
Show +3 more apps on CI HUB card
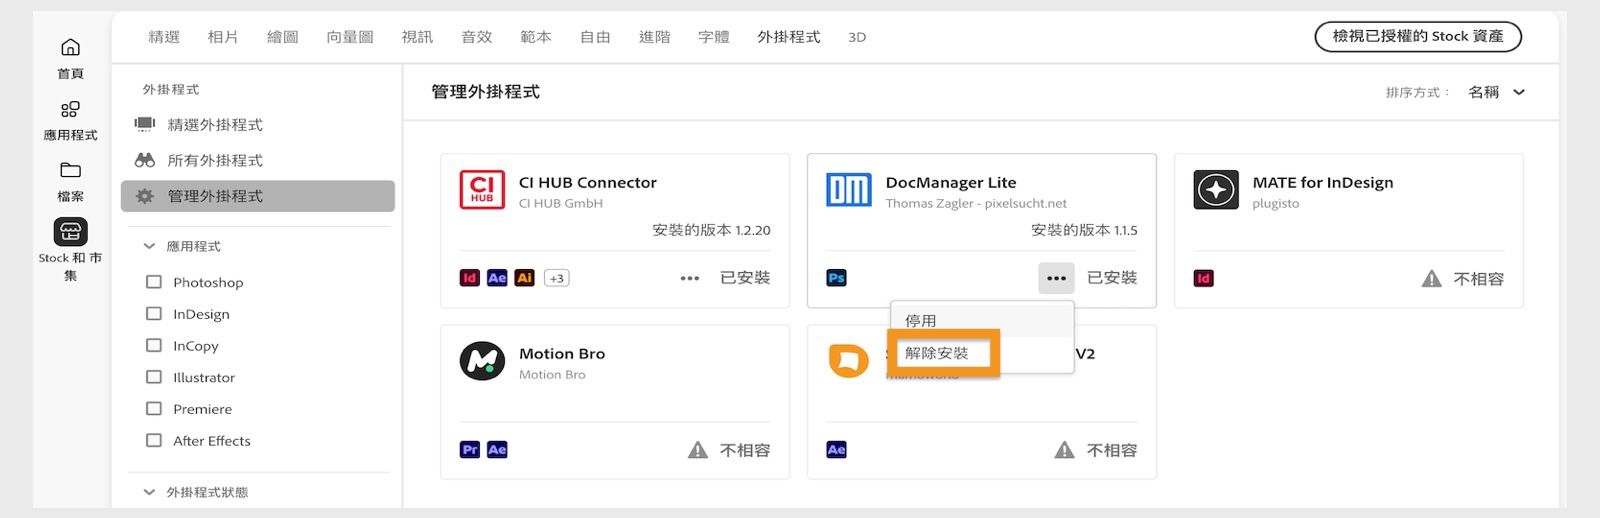point(557,278)
